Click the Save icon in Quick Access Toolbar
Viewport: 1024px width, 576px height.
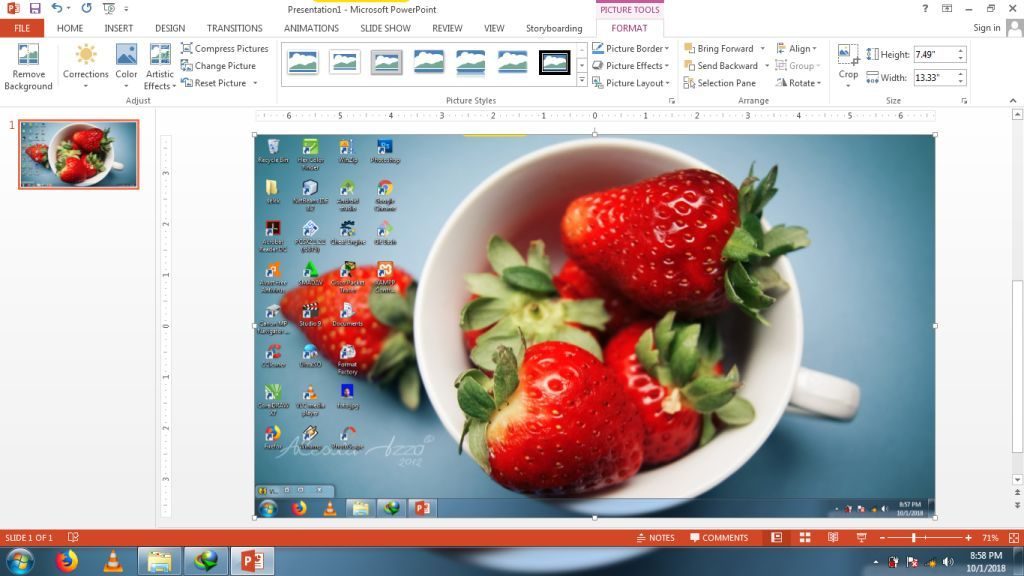coord(35,8)
